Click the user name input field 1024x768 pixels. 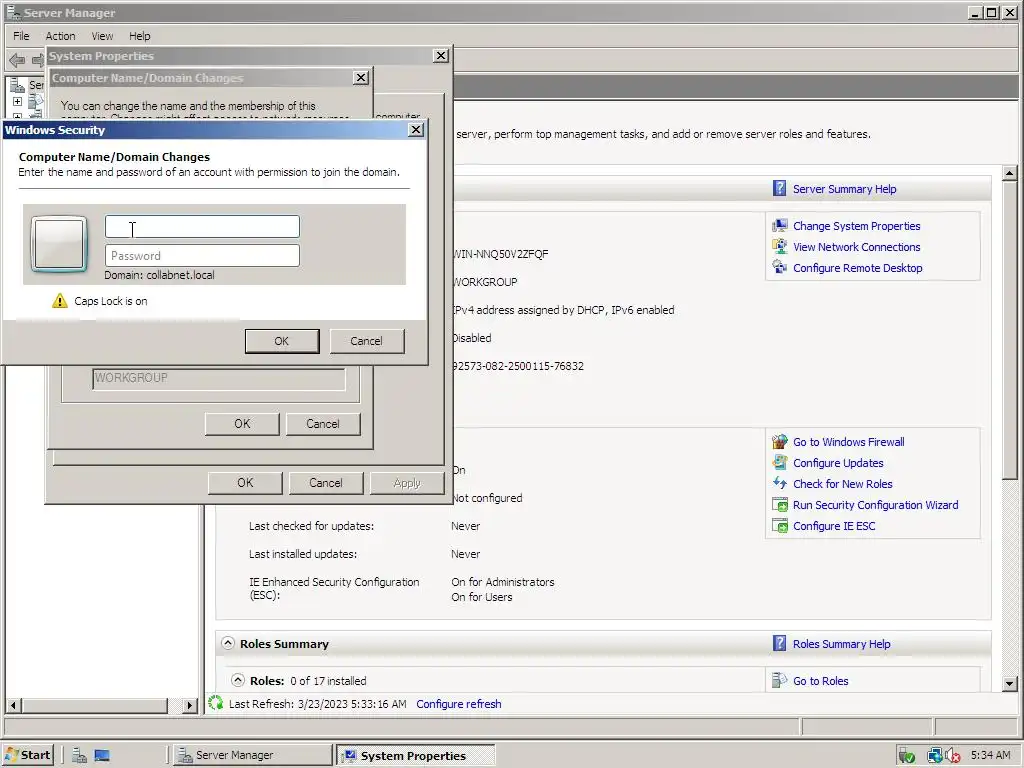coord(202,227)
